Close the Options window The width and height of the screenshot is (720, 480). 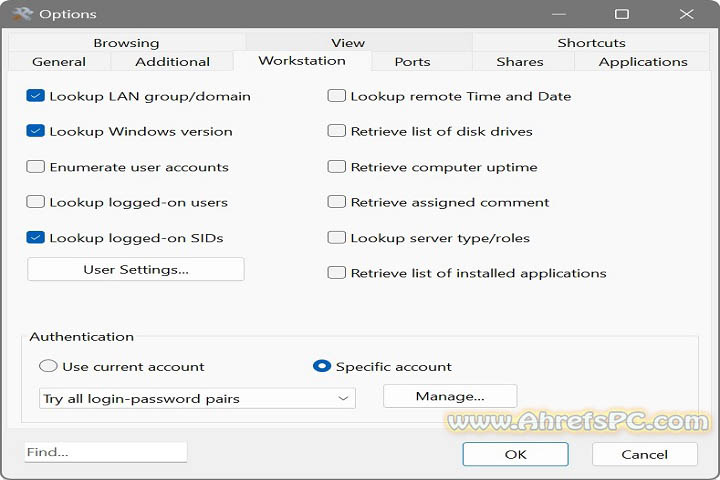[x=686, y=14]
